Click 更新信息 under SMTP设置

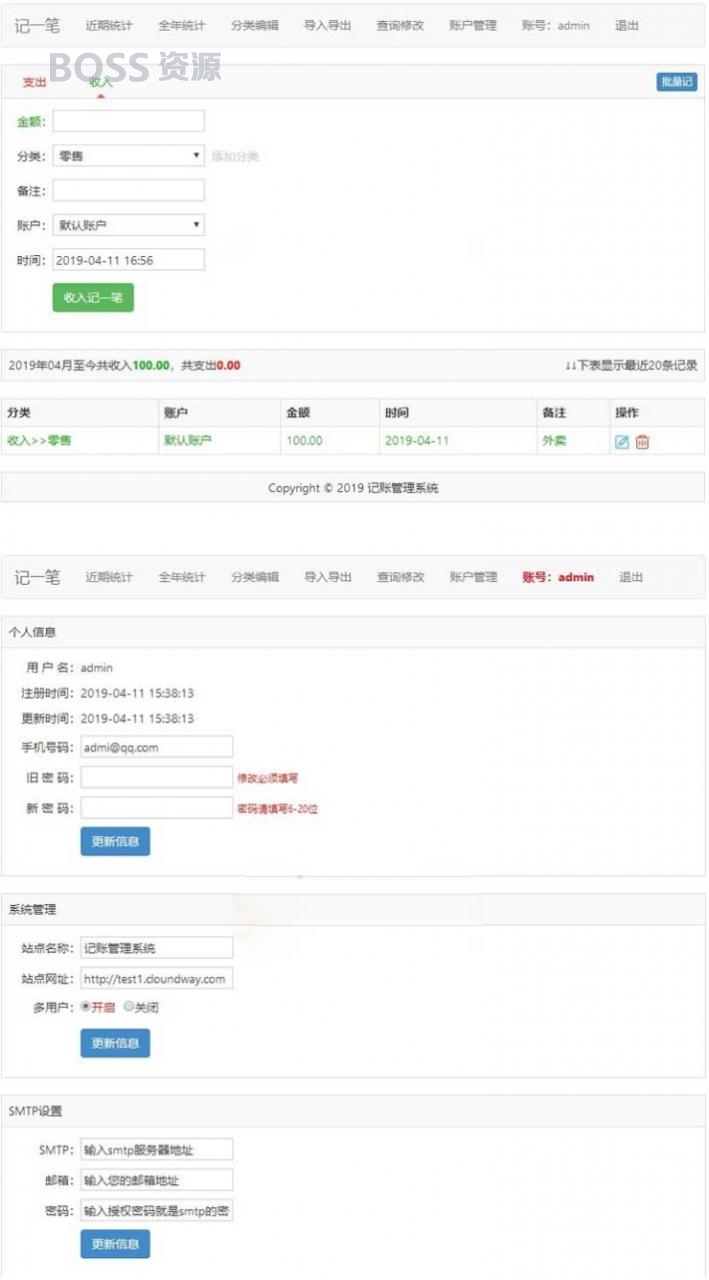point(115,1244)
